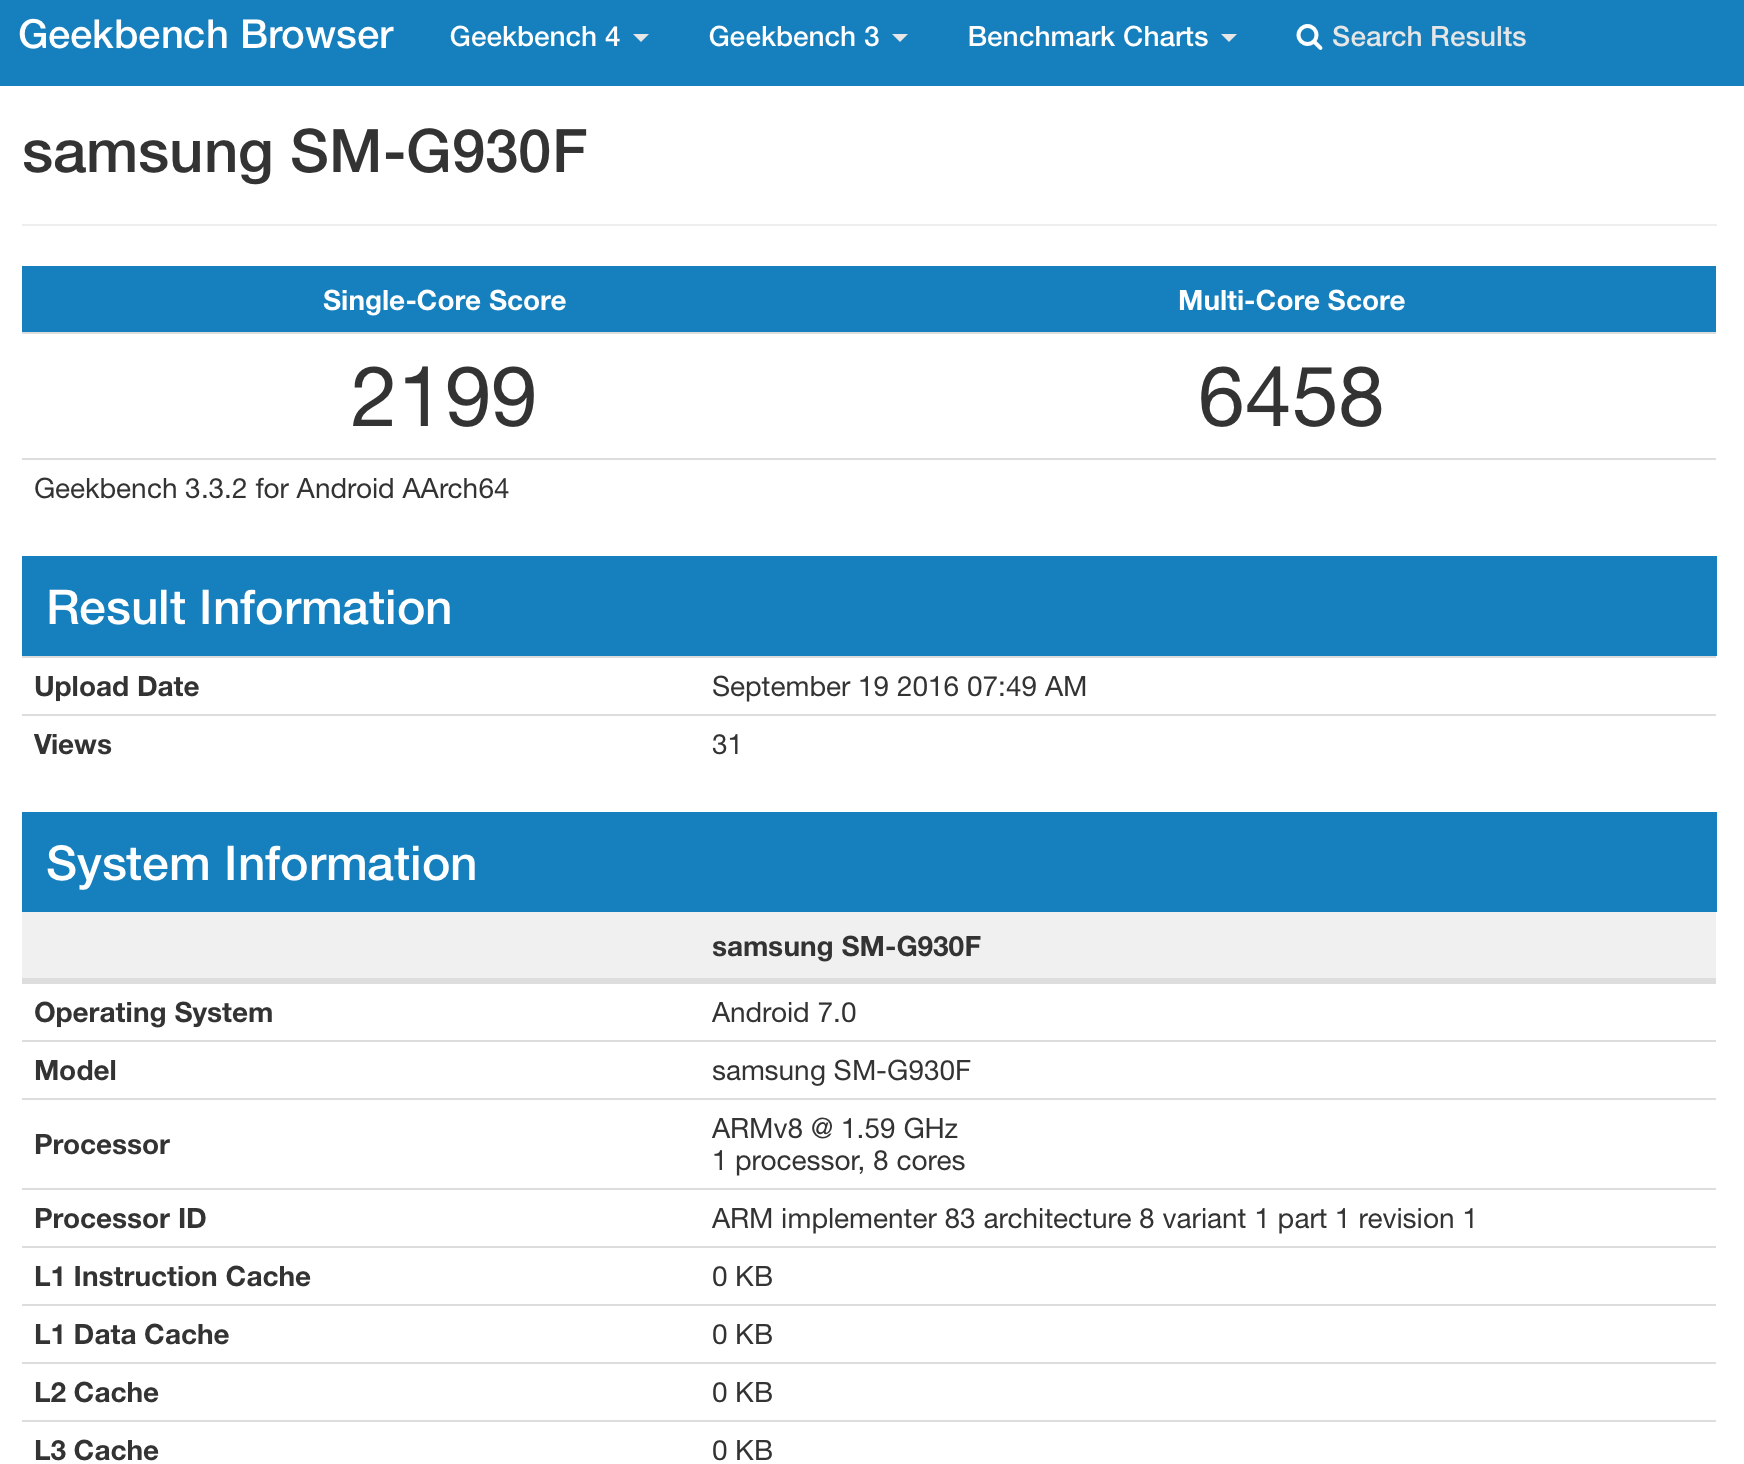Click the Views count value 31
The width and height of the screenshot is (1744, 1464).
[x=726, y=745]
